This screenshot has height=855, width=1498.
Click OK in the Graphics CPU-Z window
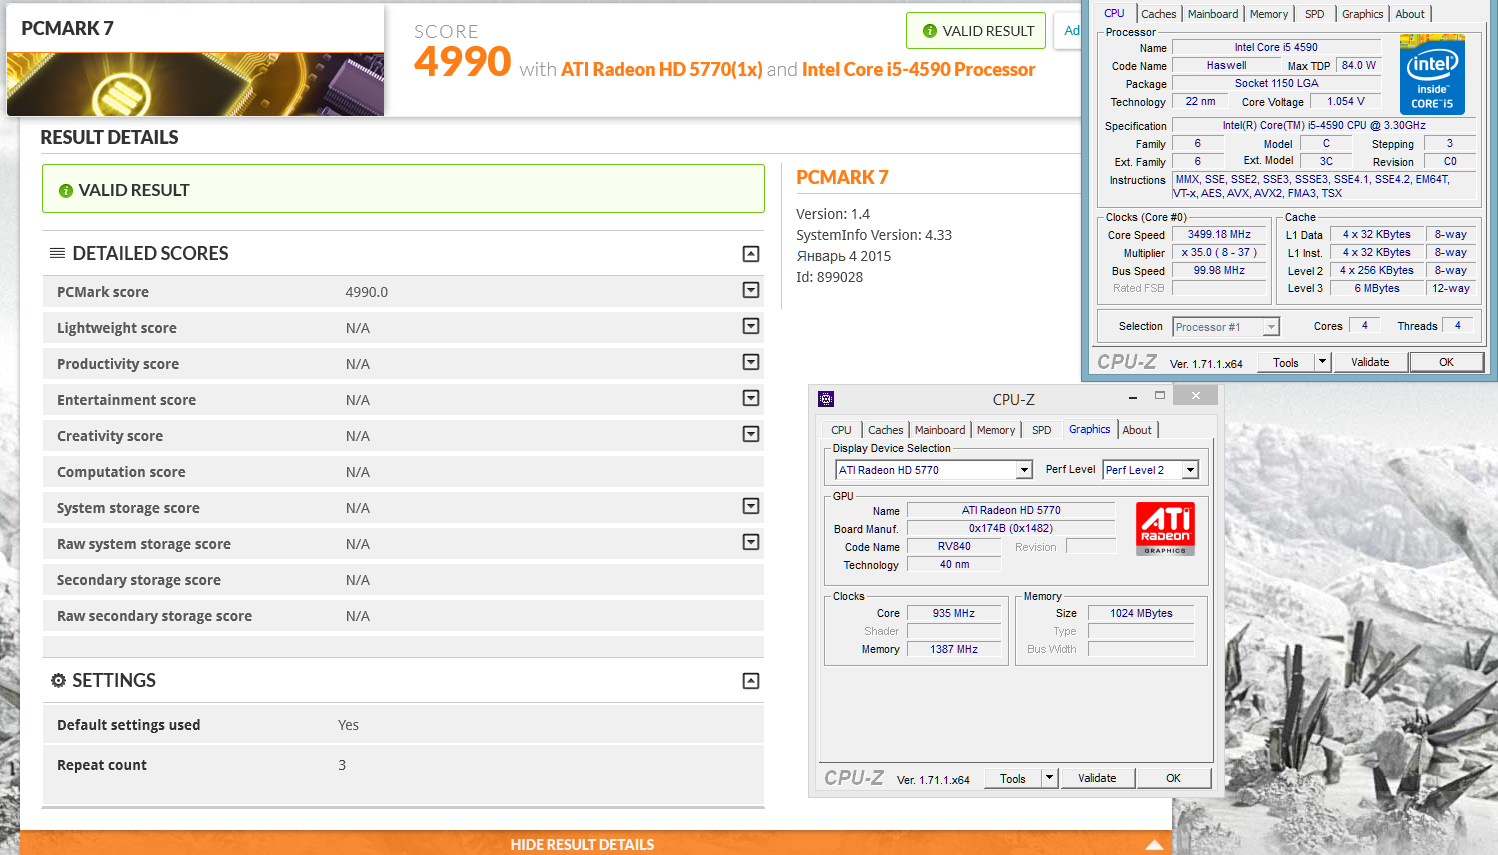tap(1173, 778)
